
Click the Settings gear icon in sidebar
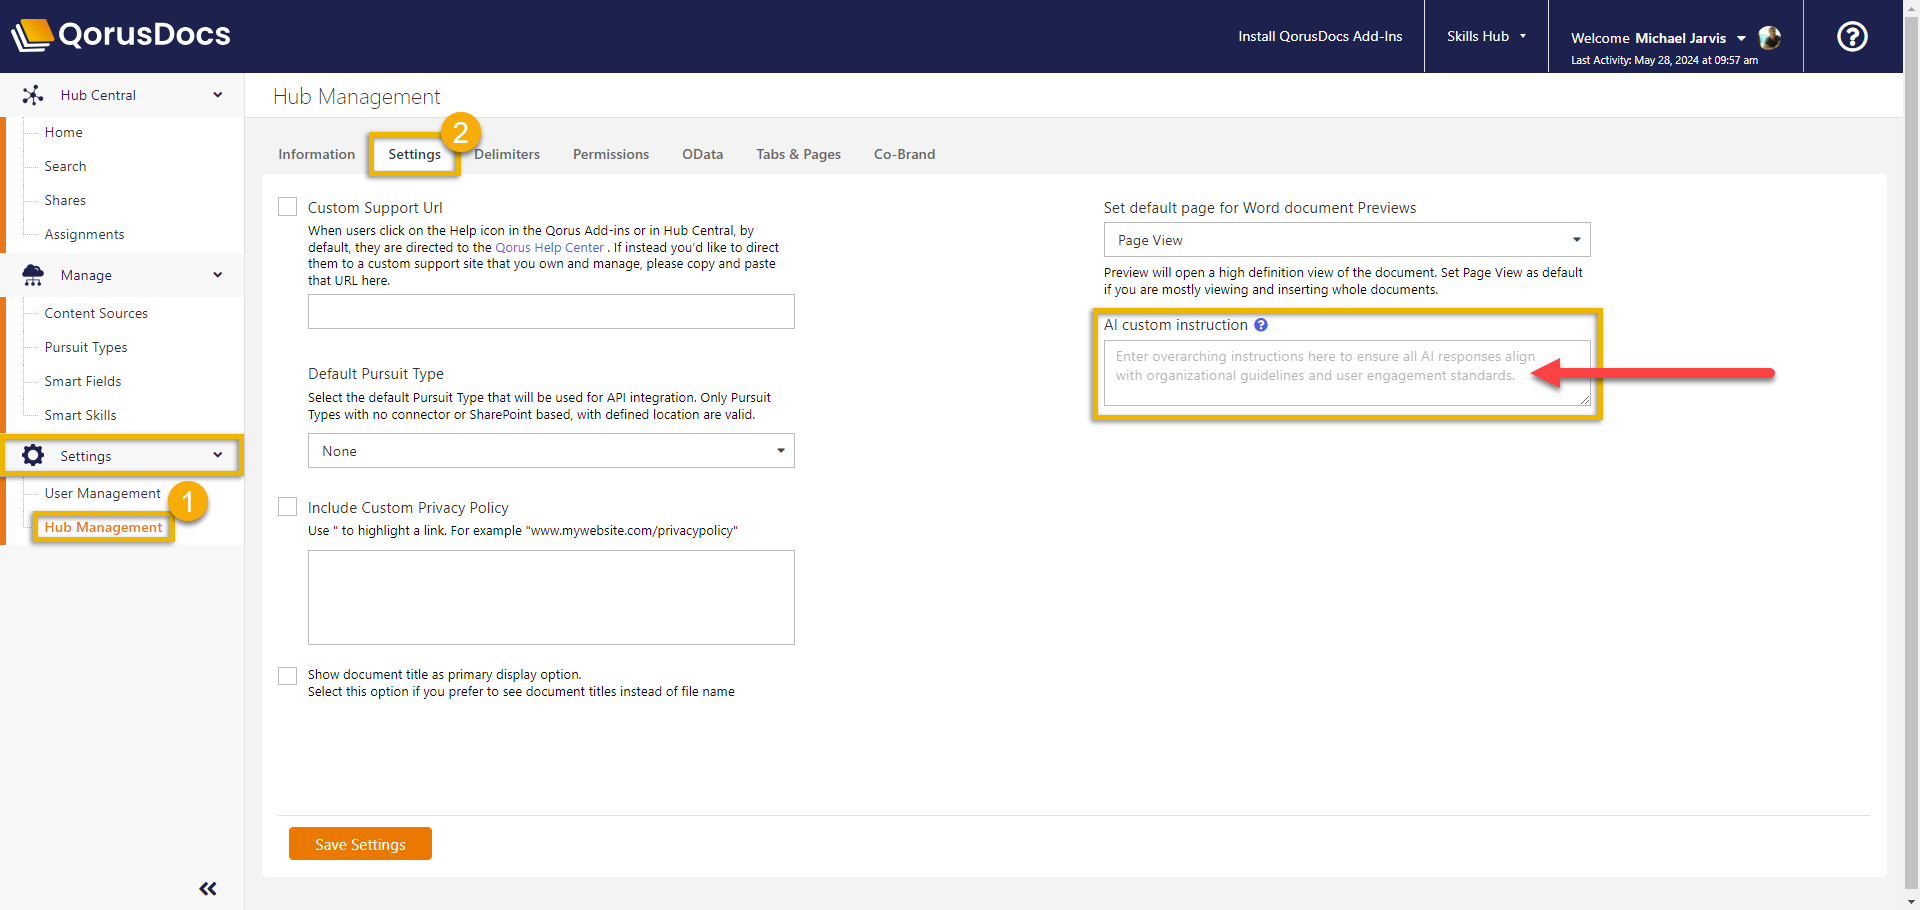coord(33,456)
